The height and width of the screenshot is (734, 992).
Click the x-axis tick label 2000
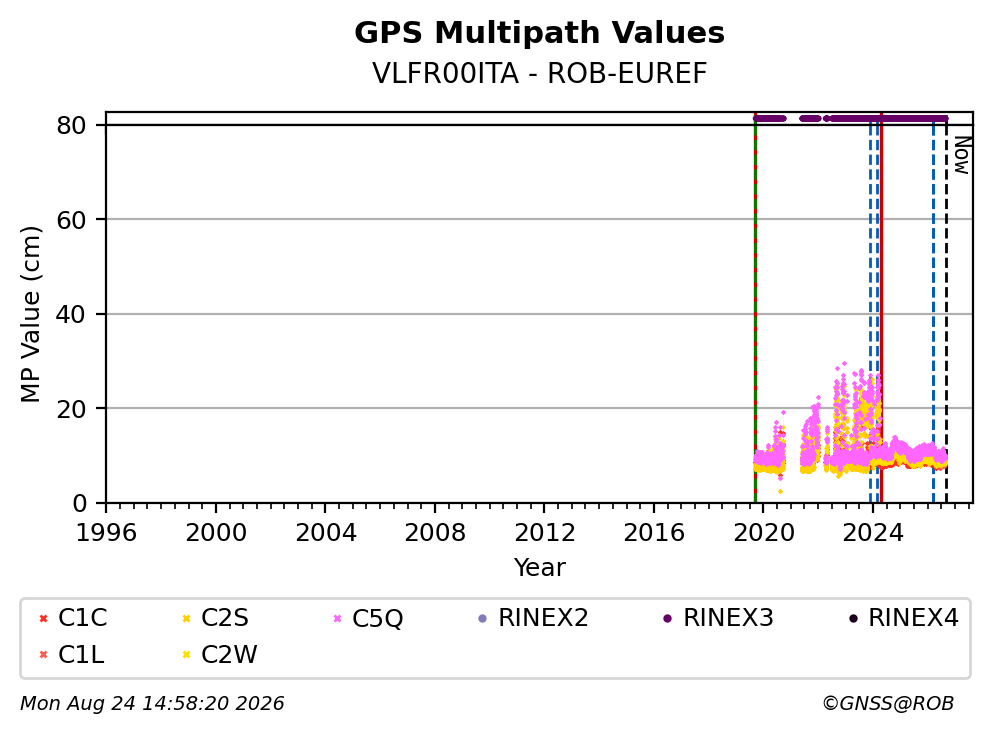tap(216, 533)
